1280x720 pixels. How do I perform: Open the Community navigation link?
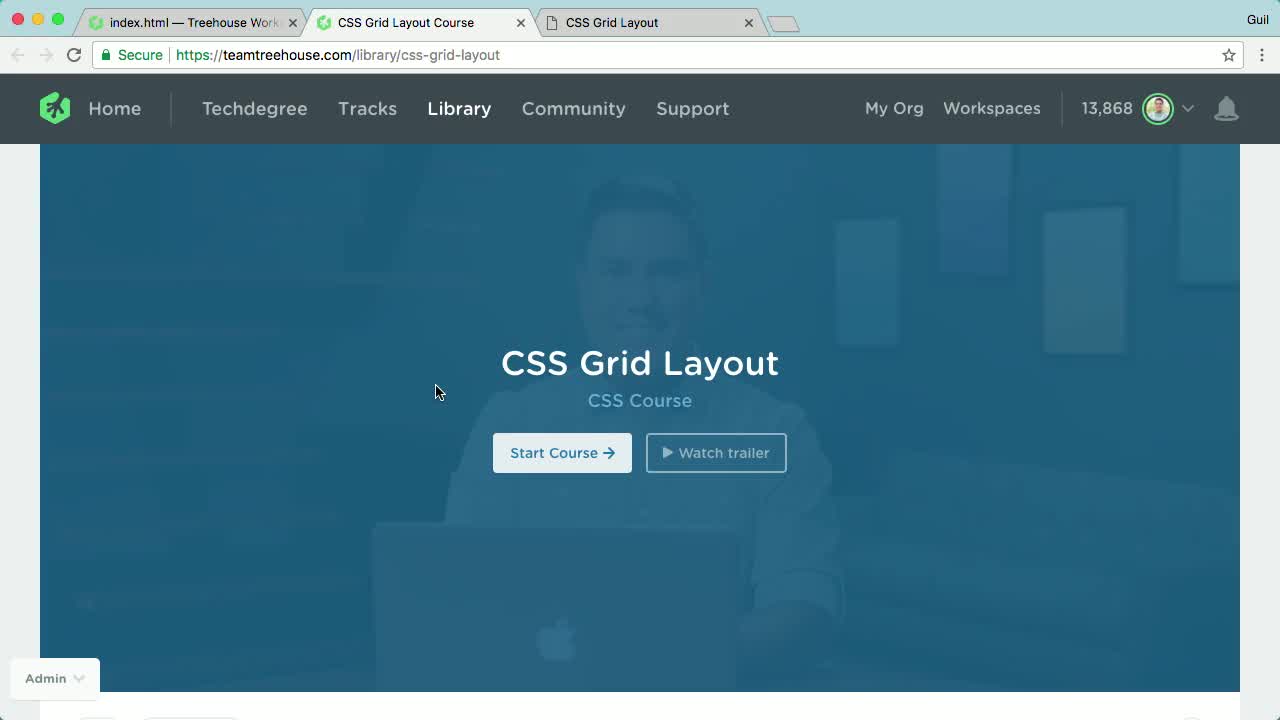(x=573, y=108)
